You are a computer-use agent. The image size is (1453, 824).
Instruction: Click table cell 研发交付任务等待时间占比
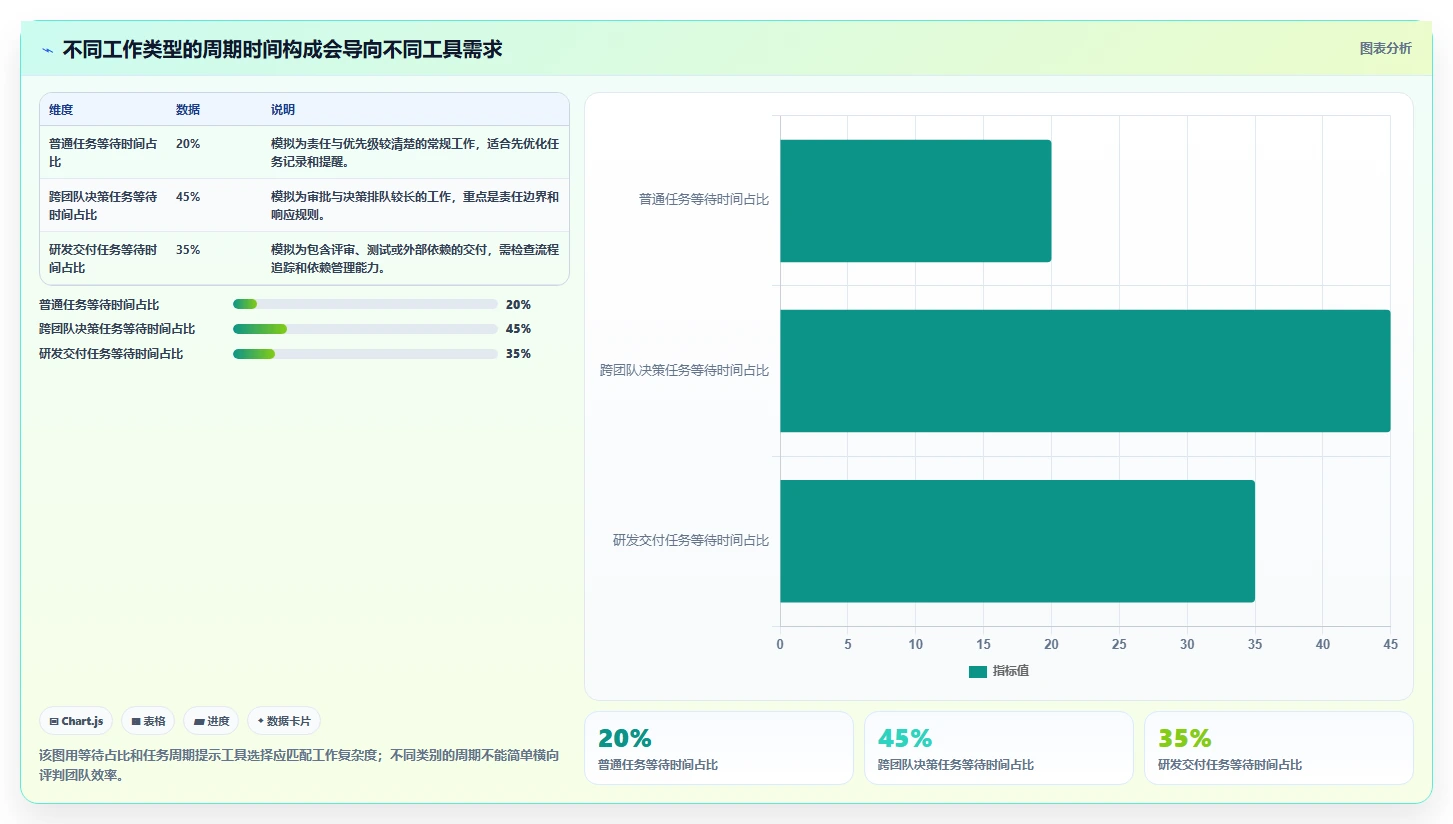point(103,258)
